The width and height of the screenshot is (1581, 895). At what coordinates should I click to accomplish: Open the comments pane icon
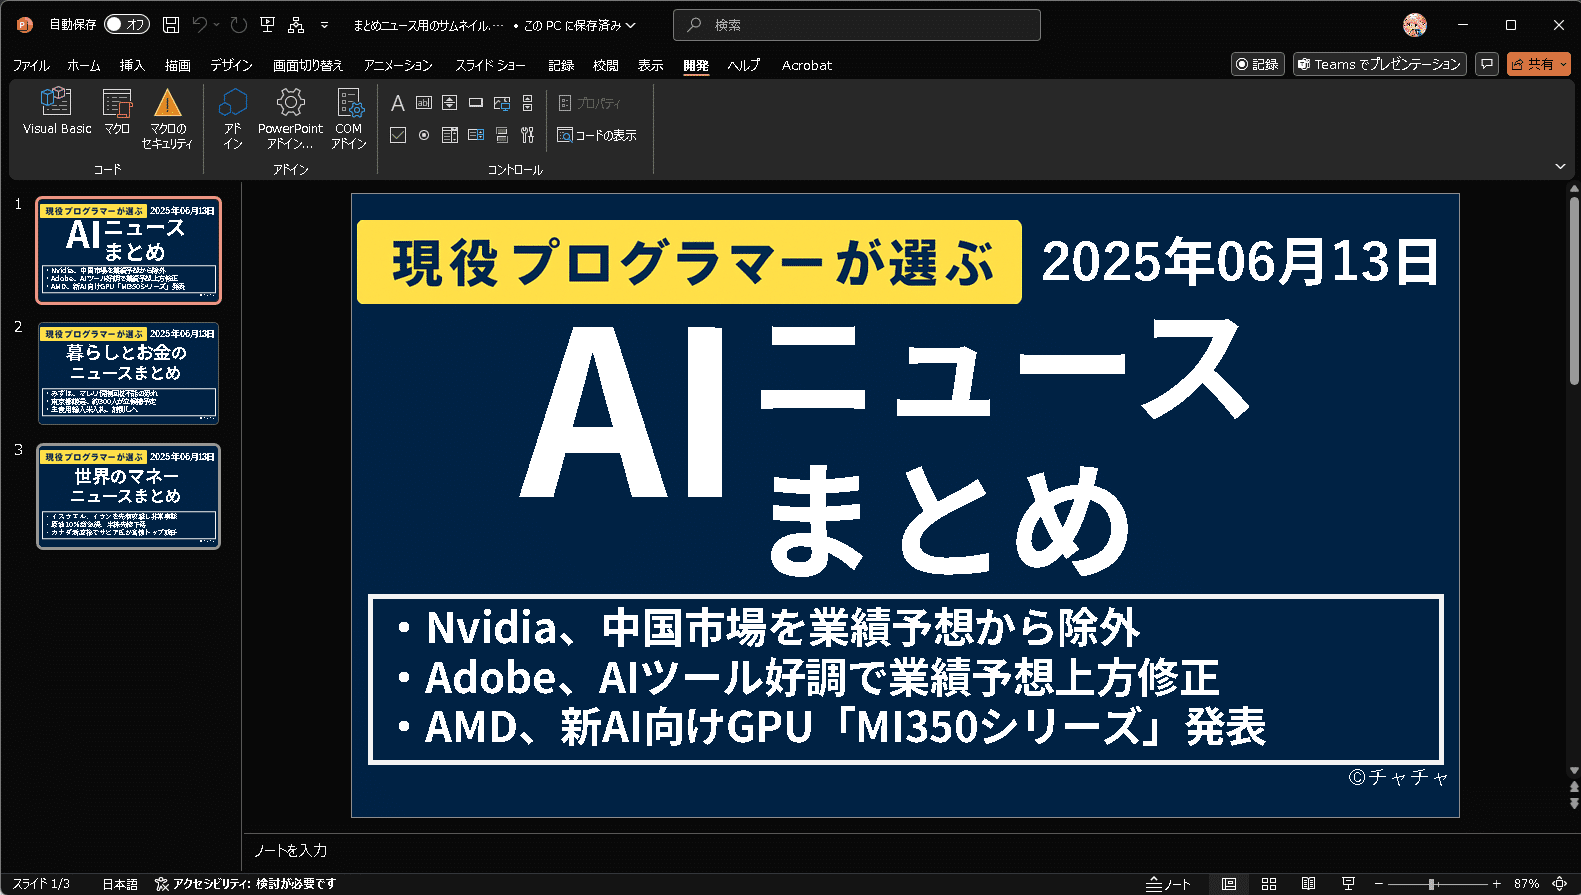pos(1487,64)
